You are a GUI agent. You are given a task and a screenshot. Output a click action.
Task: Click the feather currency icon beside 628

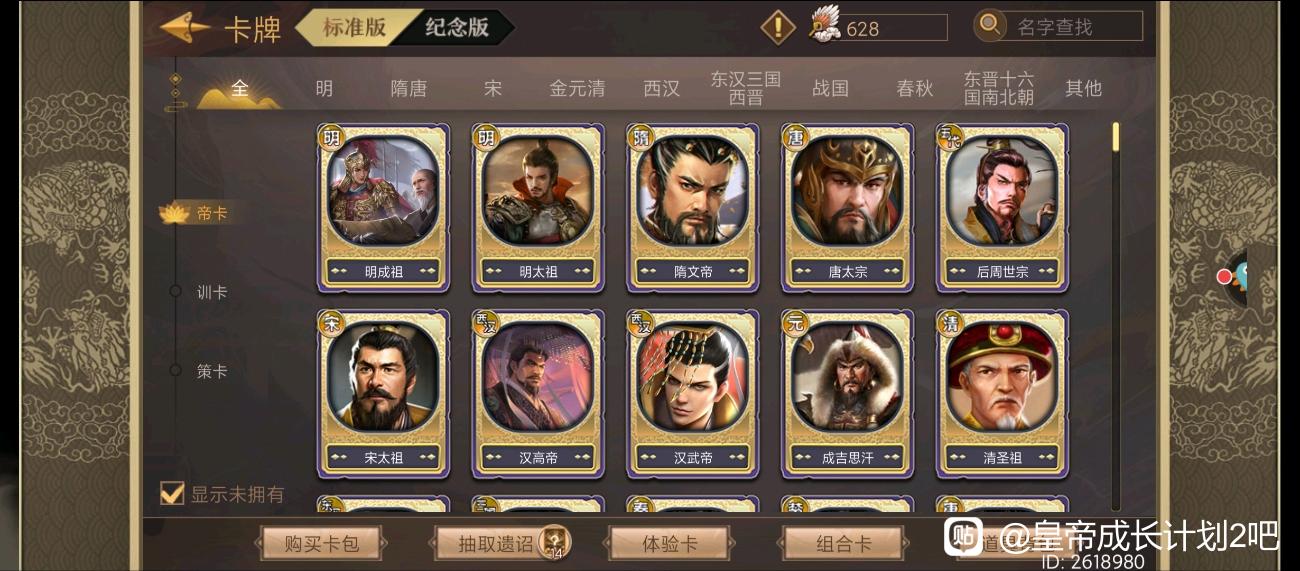tap(824, 25)
